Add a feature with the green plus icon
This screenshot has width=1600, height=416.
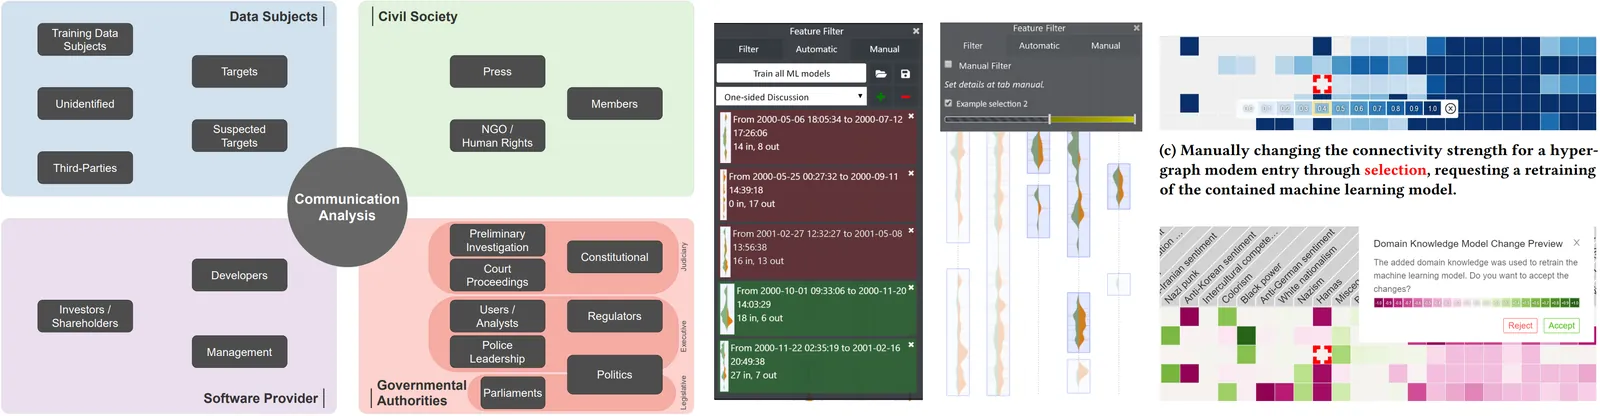[x=881, y=97]
